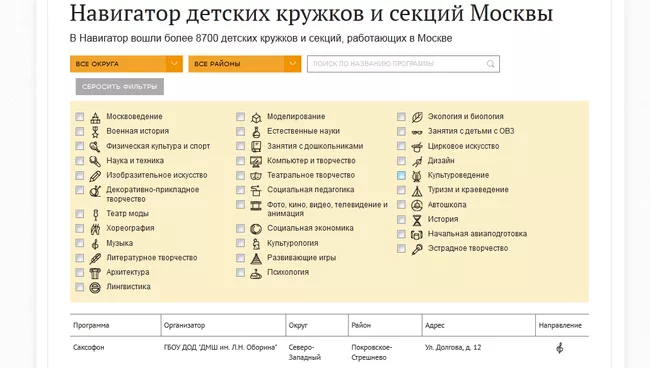Click Сбросить фильтры button
The image size is (650, 368).
120,87
